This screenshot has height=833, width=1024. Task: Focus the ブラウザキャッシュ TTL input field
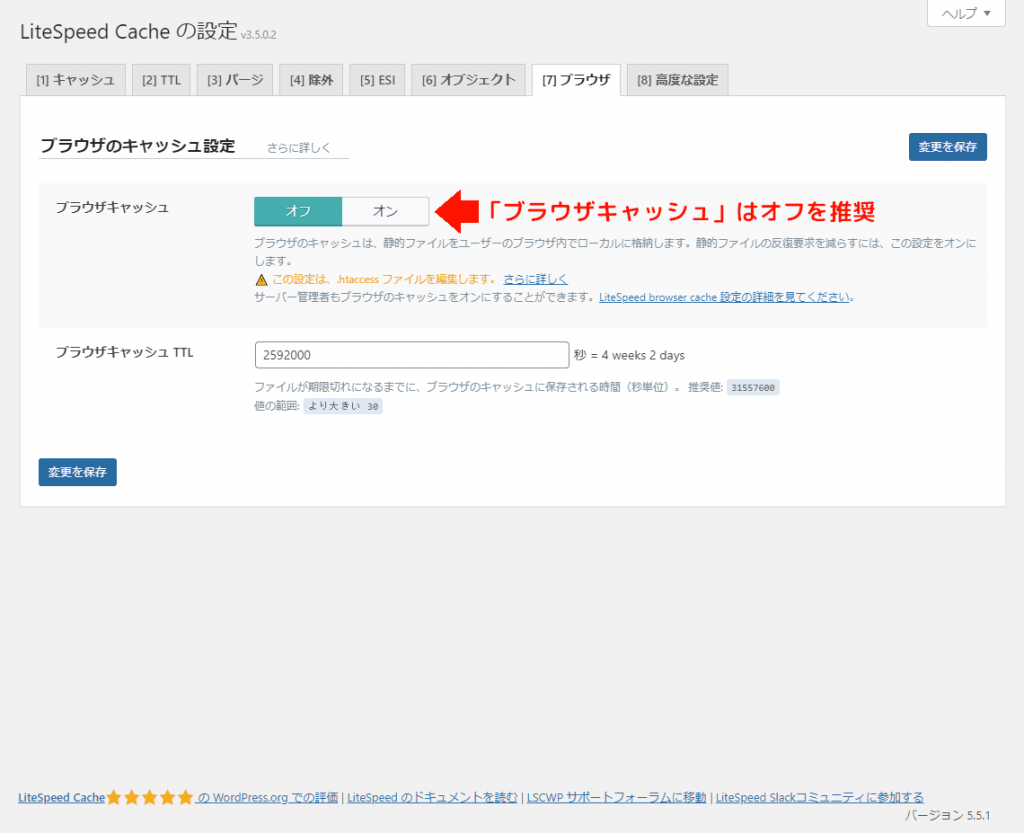click(x=412, y=355)
